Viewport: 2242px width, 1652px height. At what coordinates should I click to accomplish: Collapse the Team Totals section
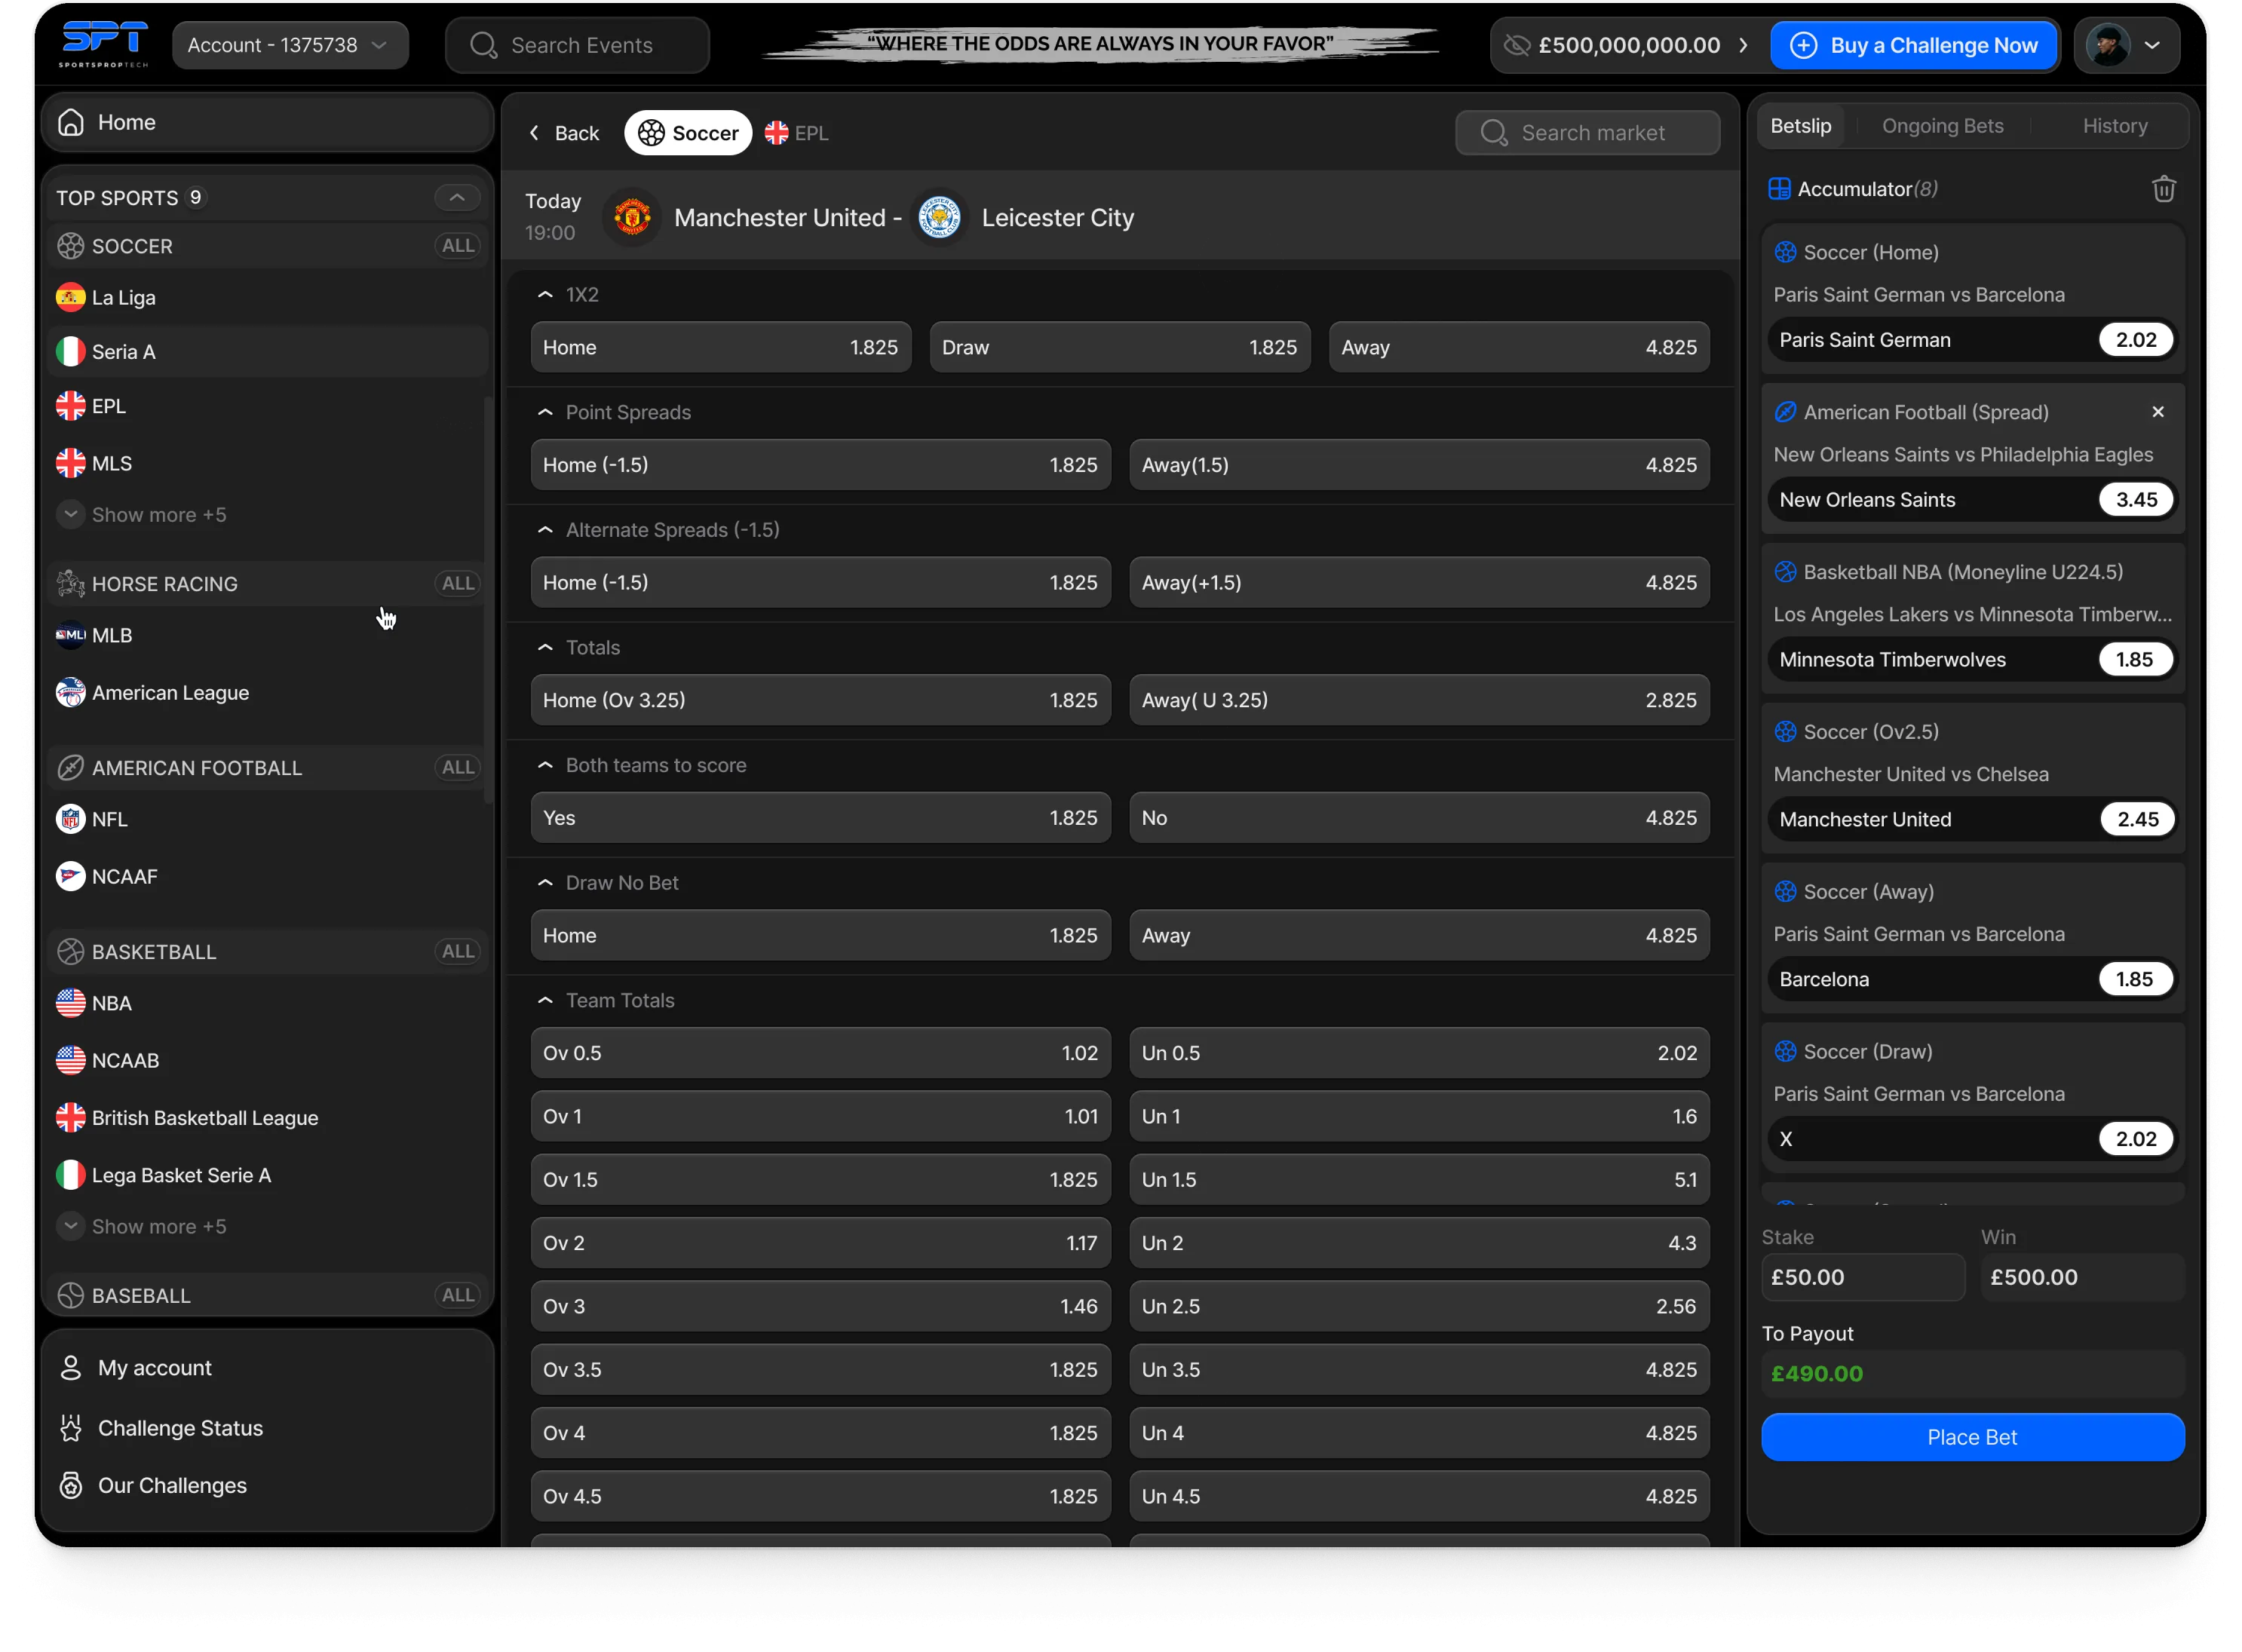pos(545,1000)
